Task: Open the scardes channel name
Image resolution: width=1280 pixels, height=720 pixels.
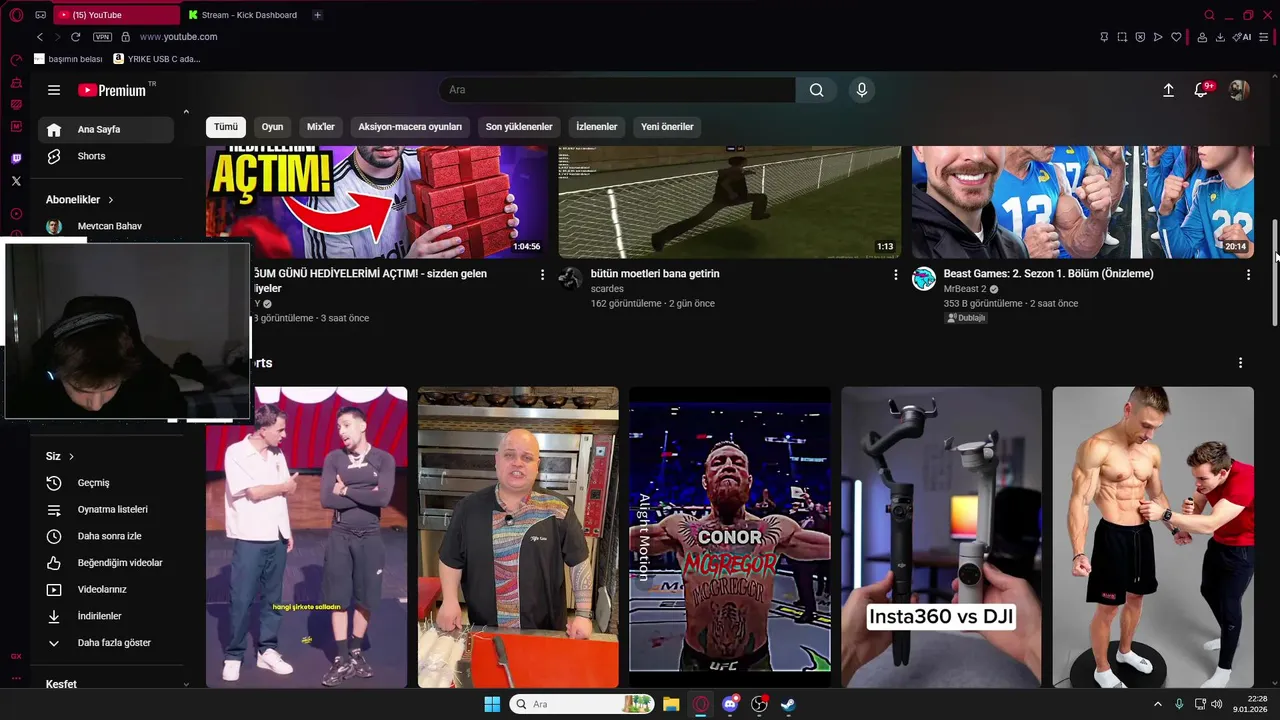Action: (607, 289)
